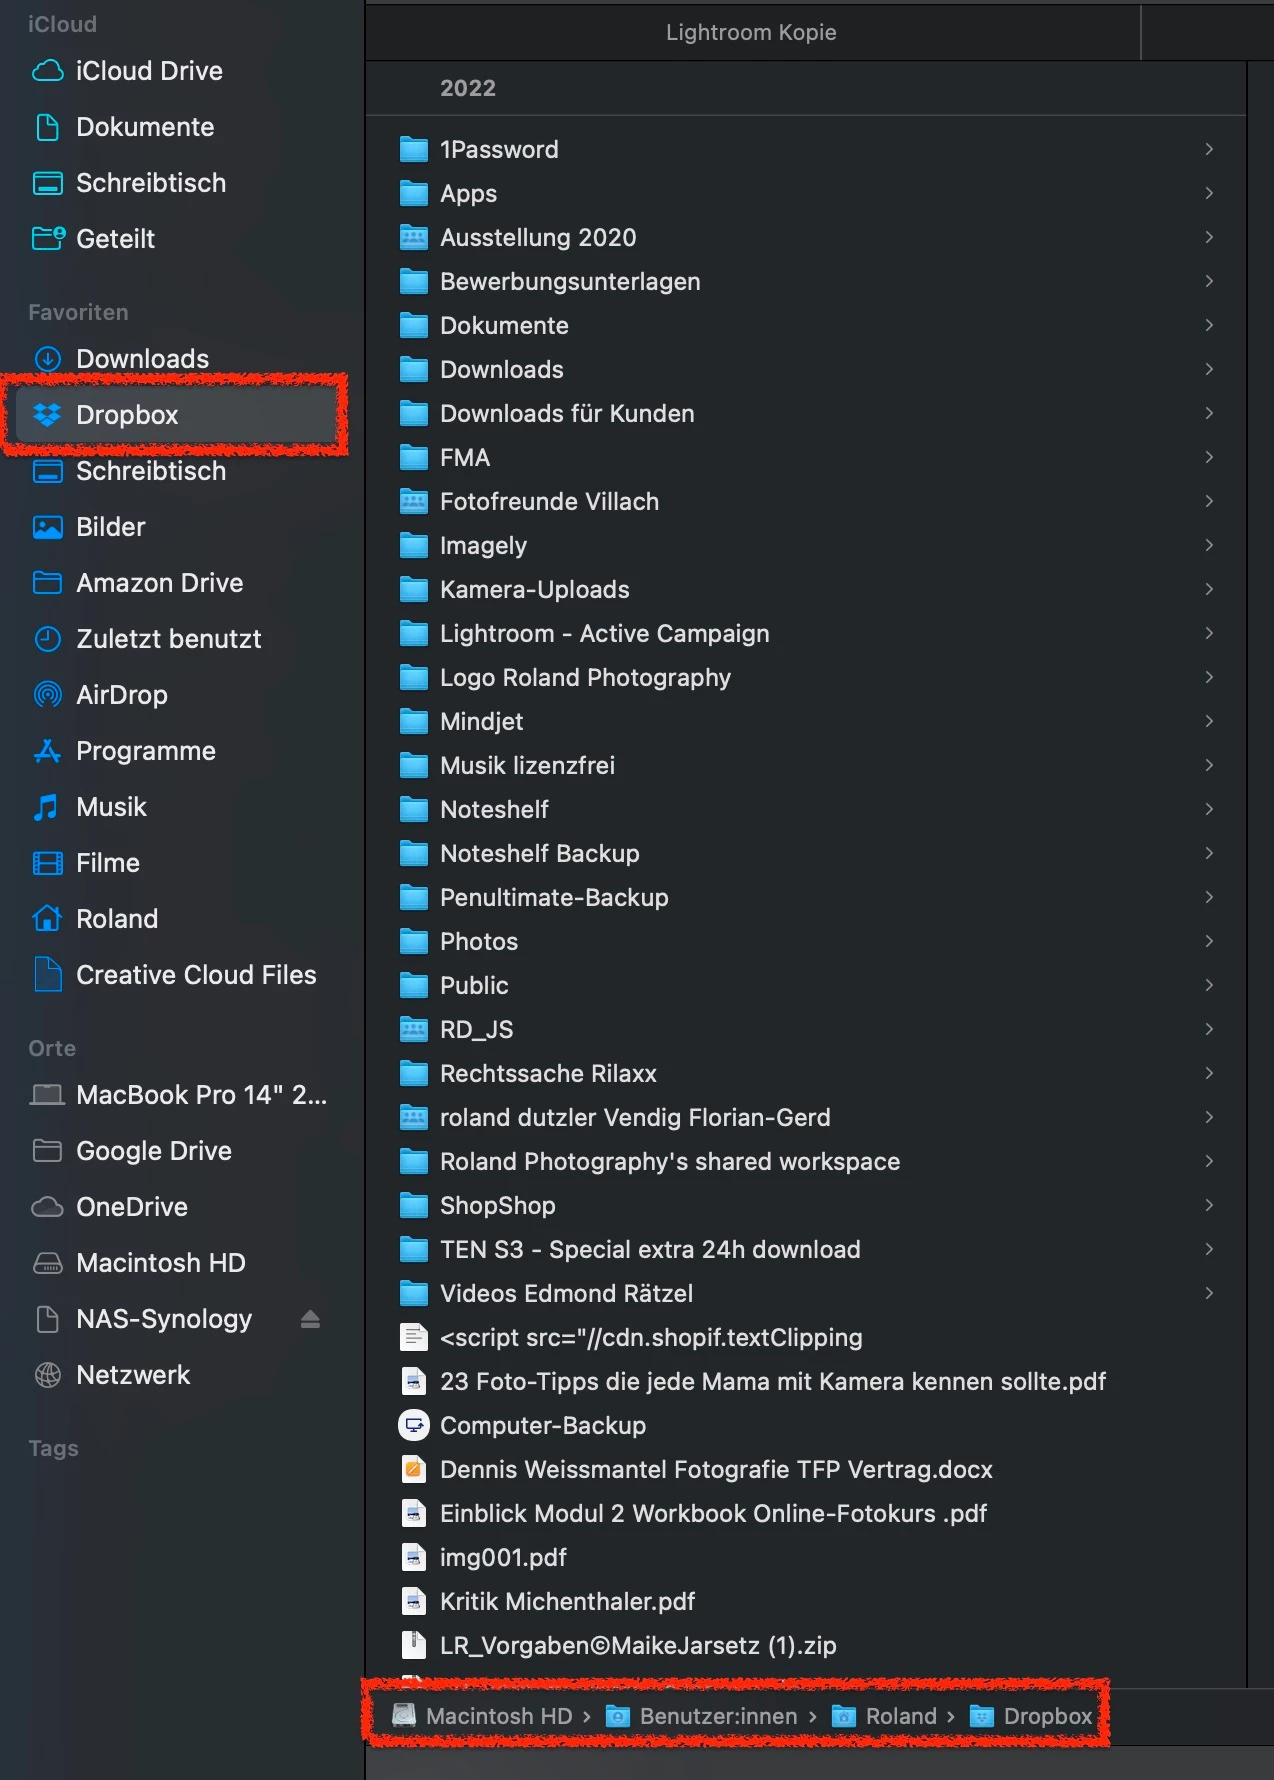Expand the Photos folder chevron
Screen dimensions: 1274x1780
coord(1209,941)
